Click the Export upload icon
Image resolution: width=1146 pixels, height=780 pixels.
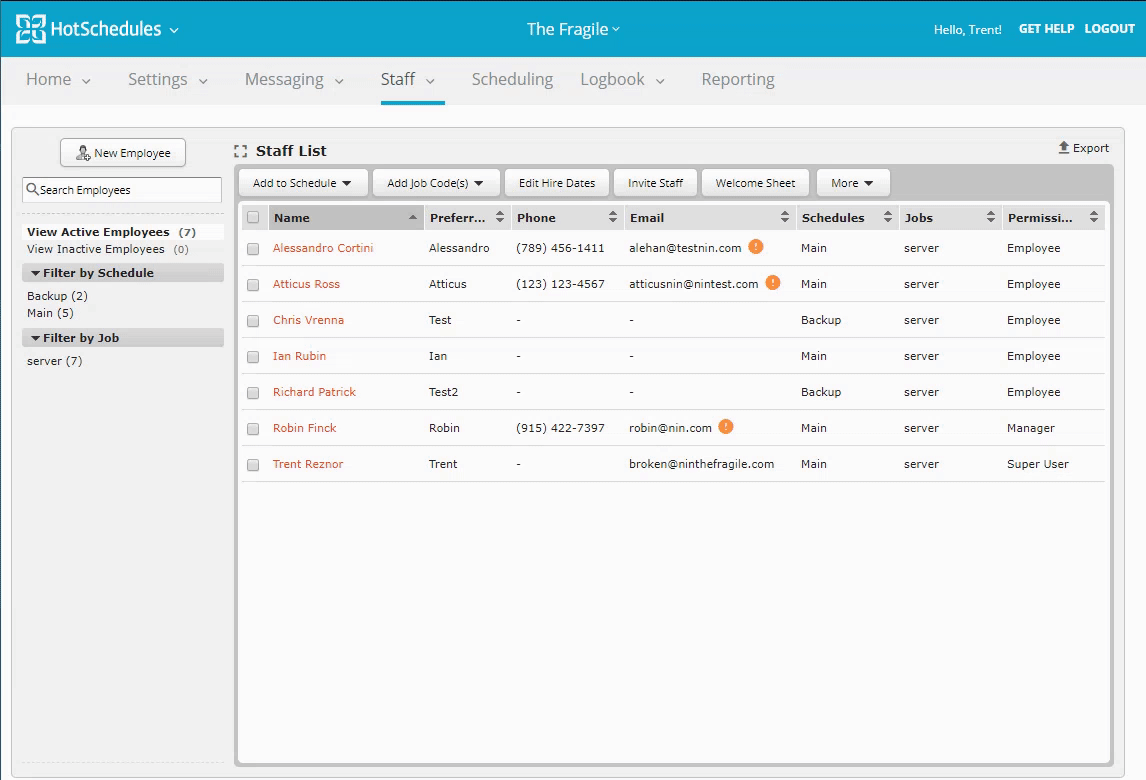click(1064, 148)
